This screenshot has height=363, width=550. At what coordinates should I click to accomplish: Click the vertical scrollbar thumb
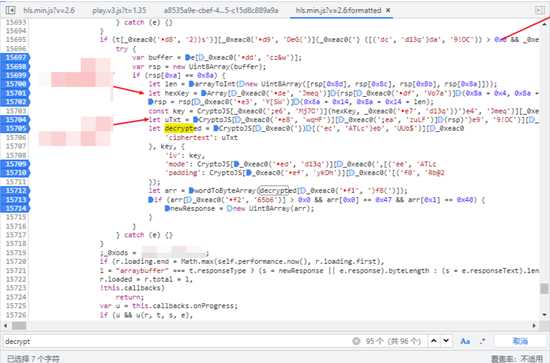tap(544, 288)
